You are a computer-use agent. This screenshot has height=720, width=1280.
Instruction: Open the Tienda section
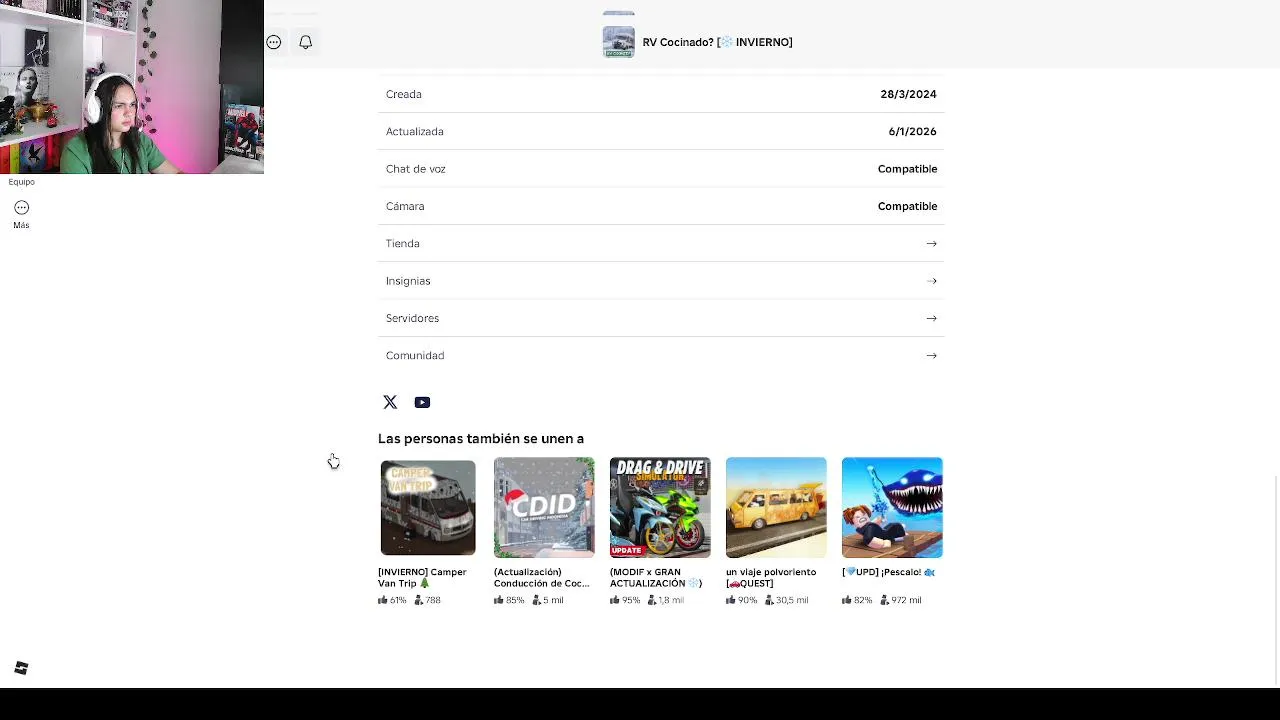click(661, 243)
